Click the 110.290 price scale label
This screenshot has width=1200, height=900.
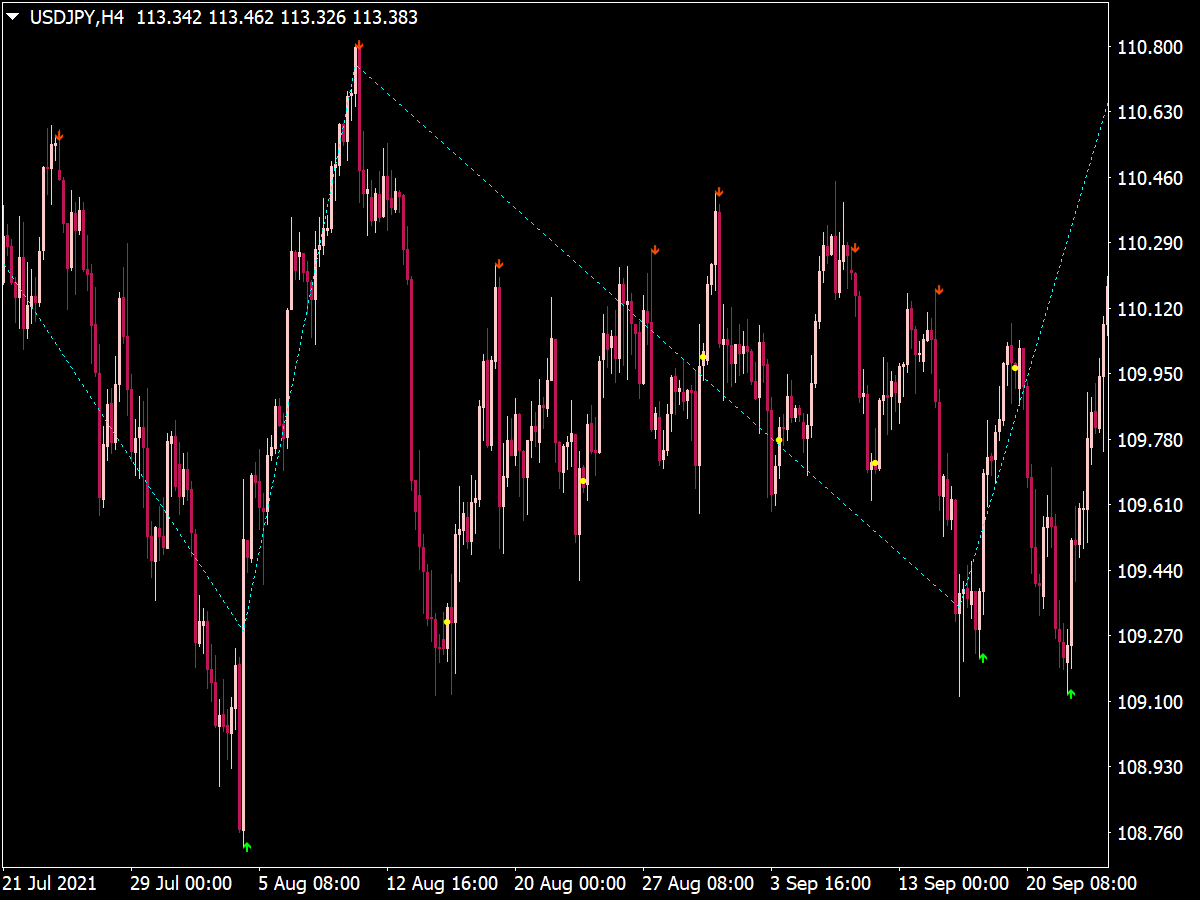pos(1148,244)
